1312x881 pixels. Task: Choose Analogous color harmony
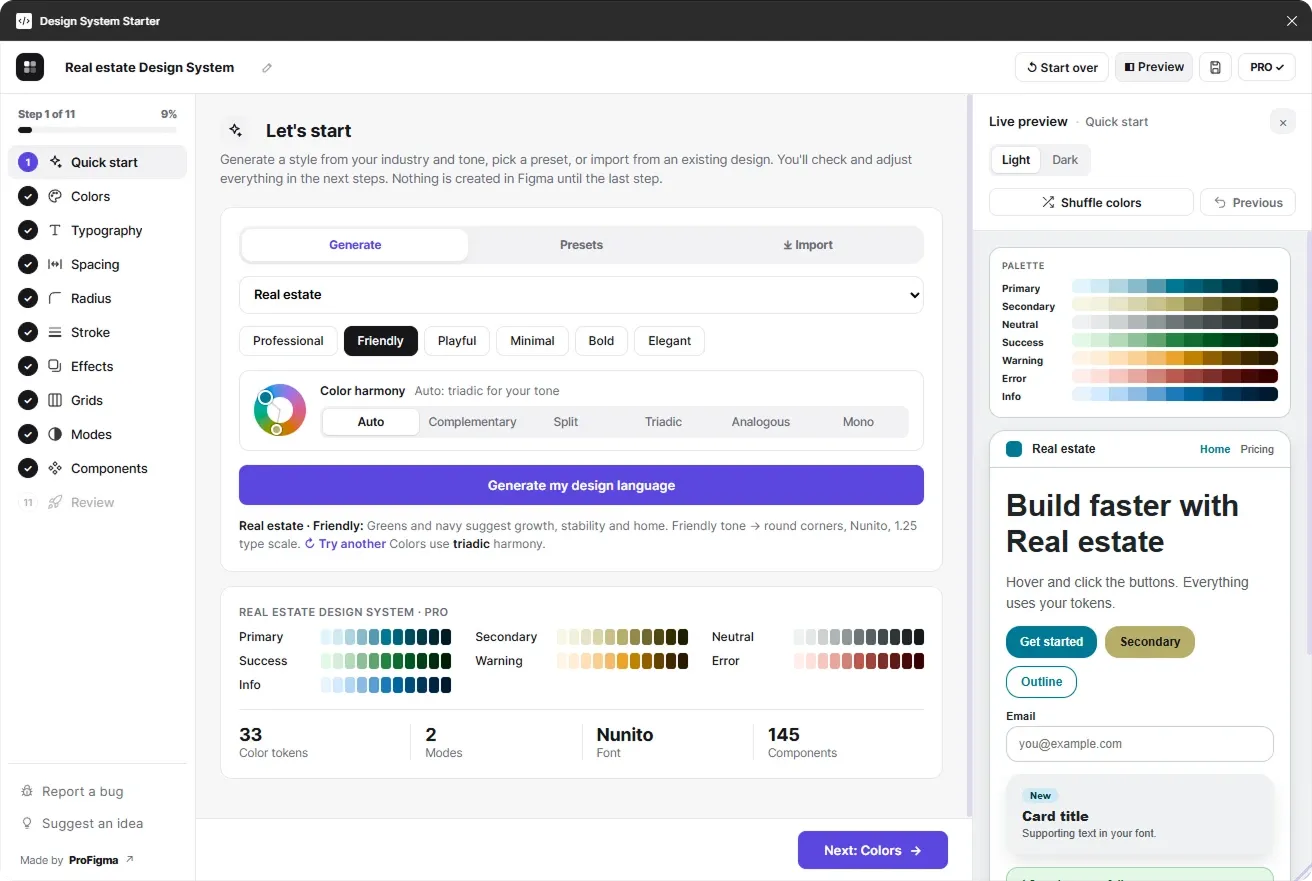pyautogui.click(x=761, y=422)
